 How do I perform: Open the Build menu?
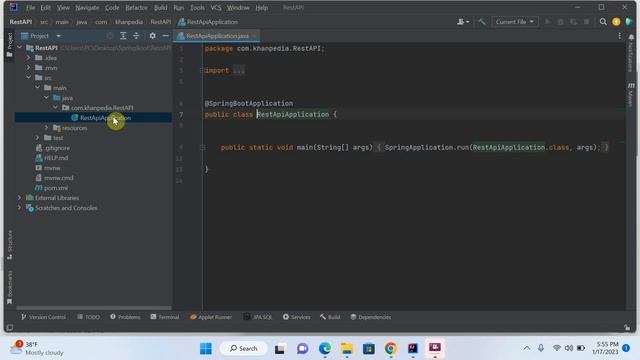point(160,8)
